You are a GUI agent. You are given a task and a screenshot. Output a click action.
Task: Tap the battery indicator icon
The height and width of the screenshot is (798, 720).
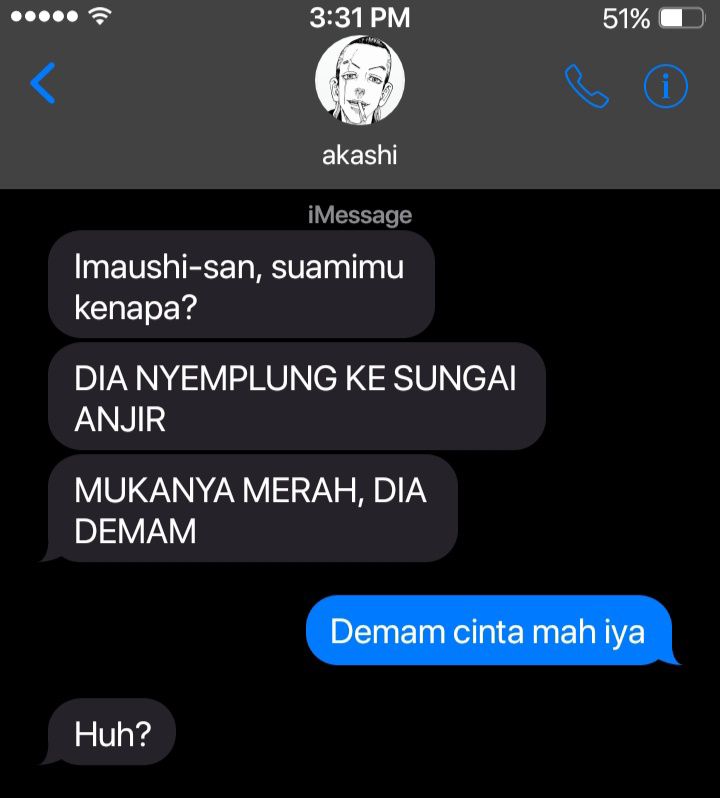(x=682, y=19)
